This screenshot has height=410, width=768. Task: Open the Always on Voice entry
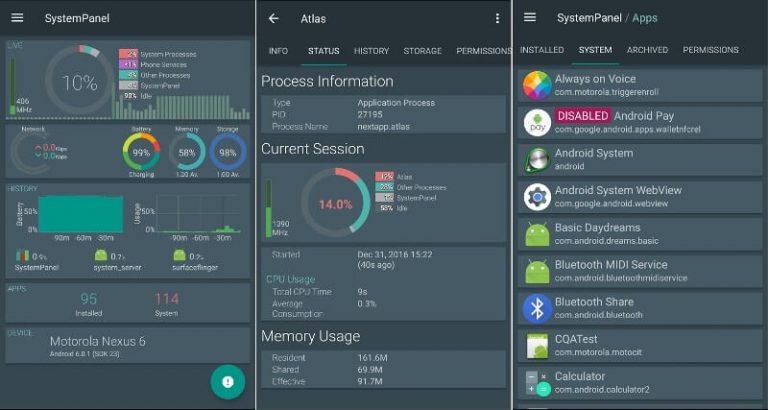640,85
